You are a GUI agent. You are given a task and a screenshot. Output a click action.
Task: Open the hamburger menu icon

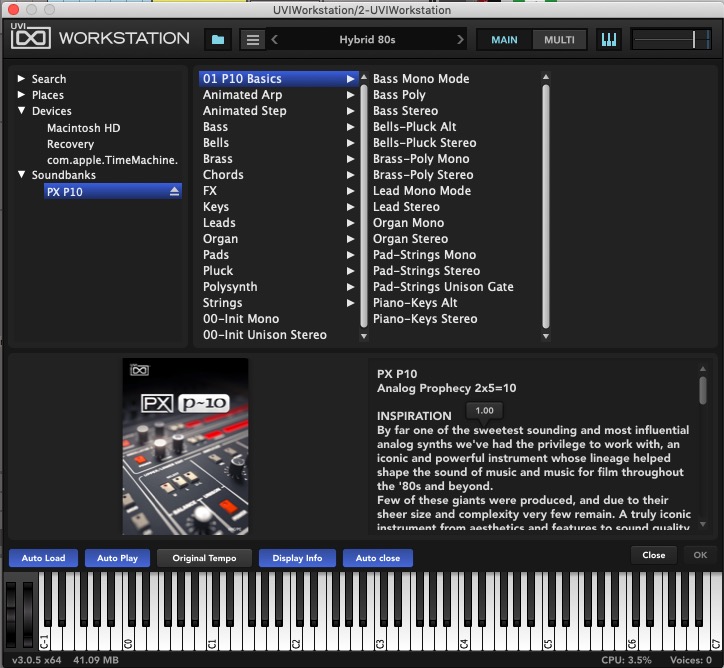click(x=252, y=40)
